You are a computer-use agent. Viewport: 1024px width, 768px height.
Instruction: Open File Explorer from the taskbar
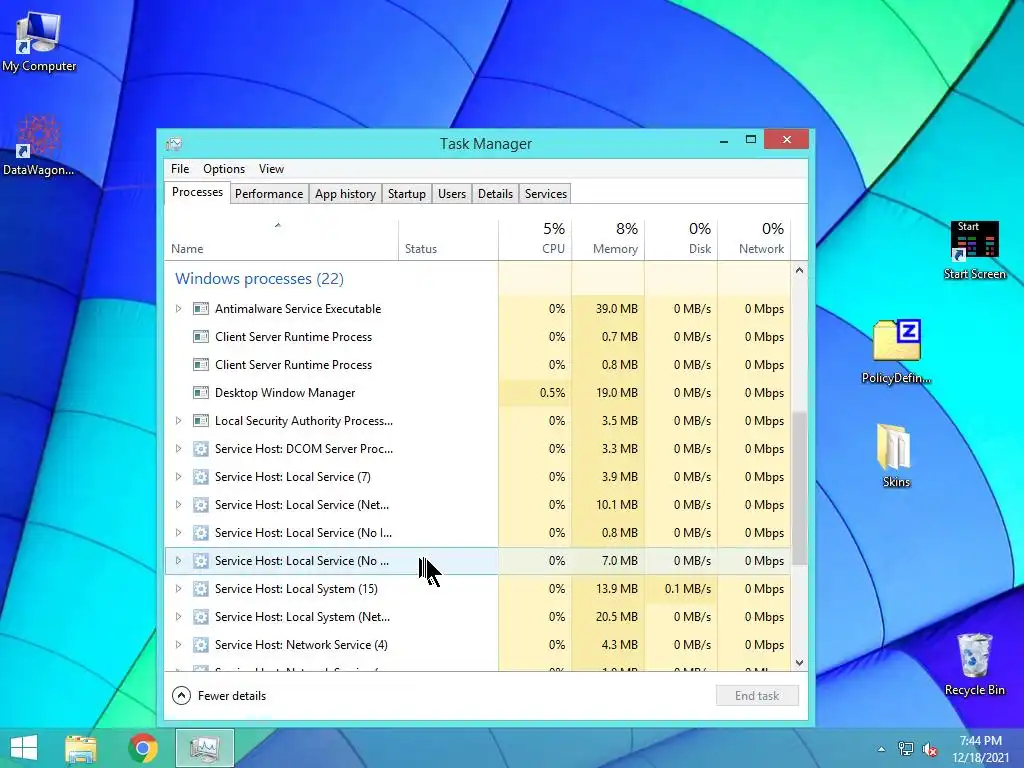(81, 748)
